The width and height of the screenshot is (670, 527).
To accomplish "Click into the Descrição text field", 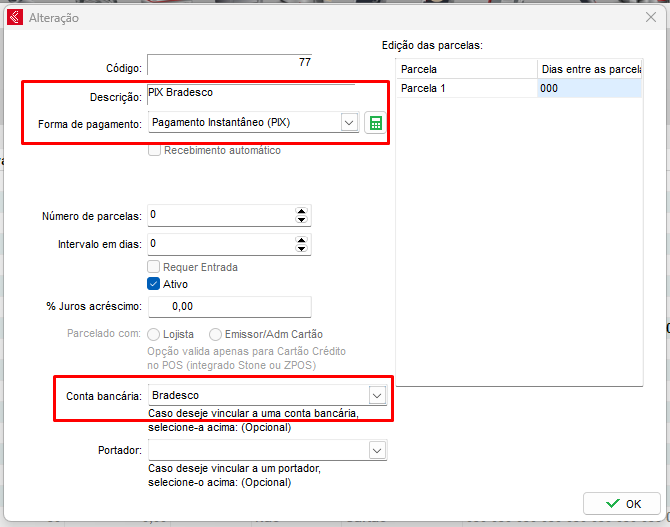I will (x=250, y=93).
